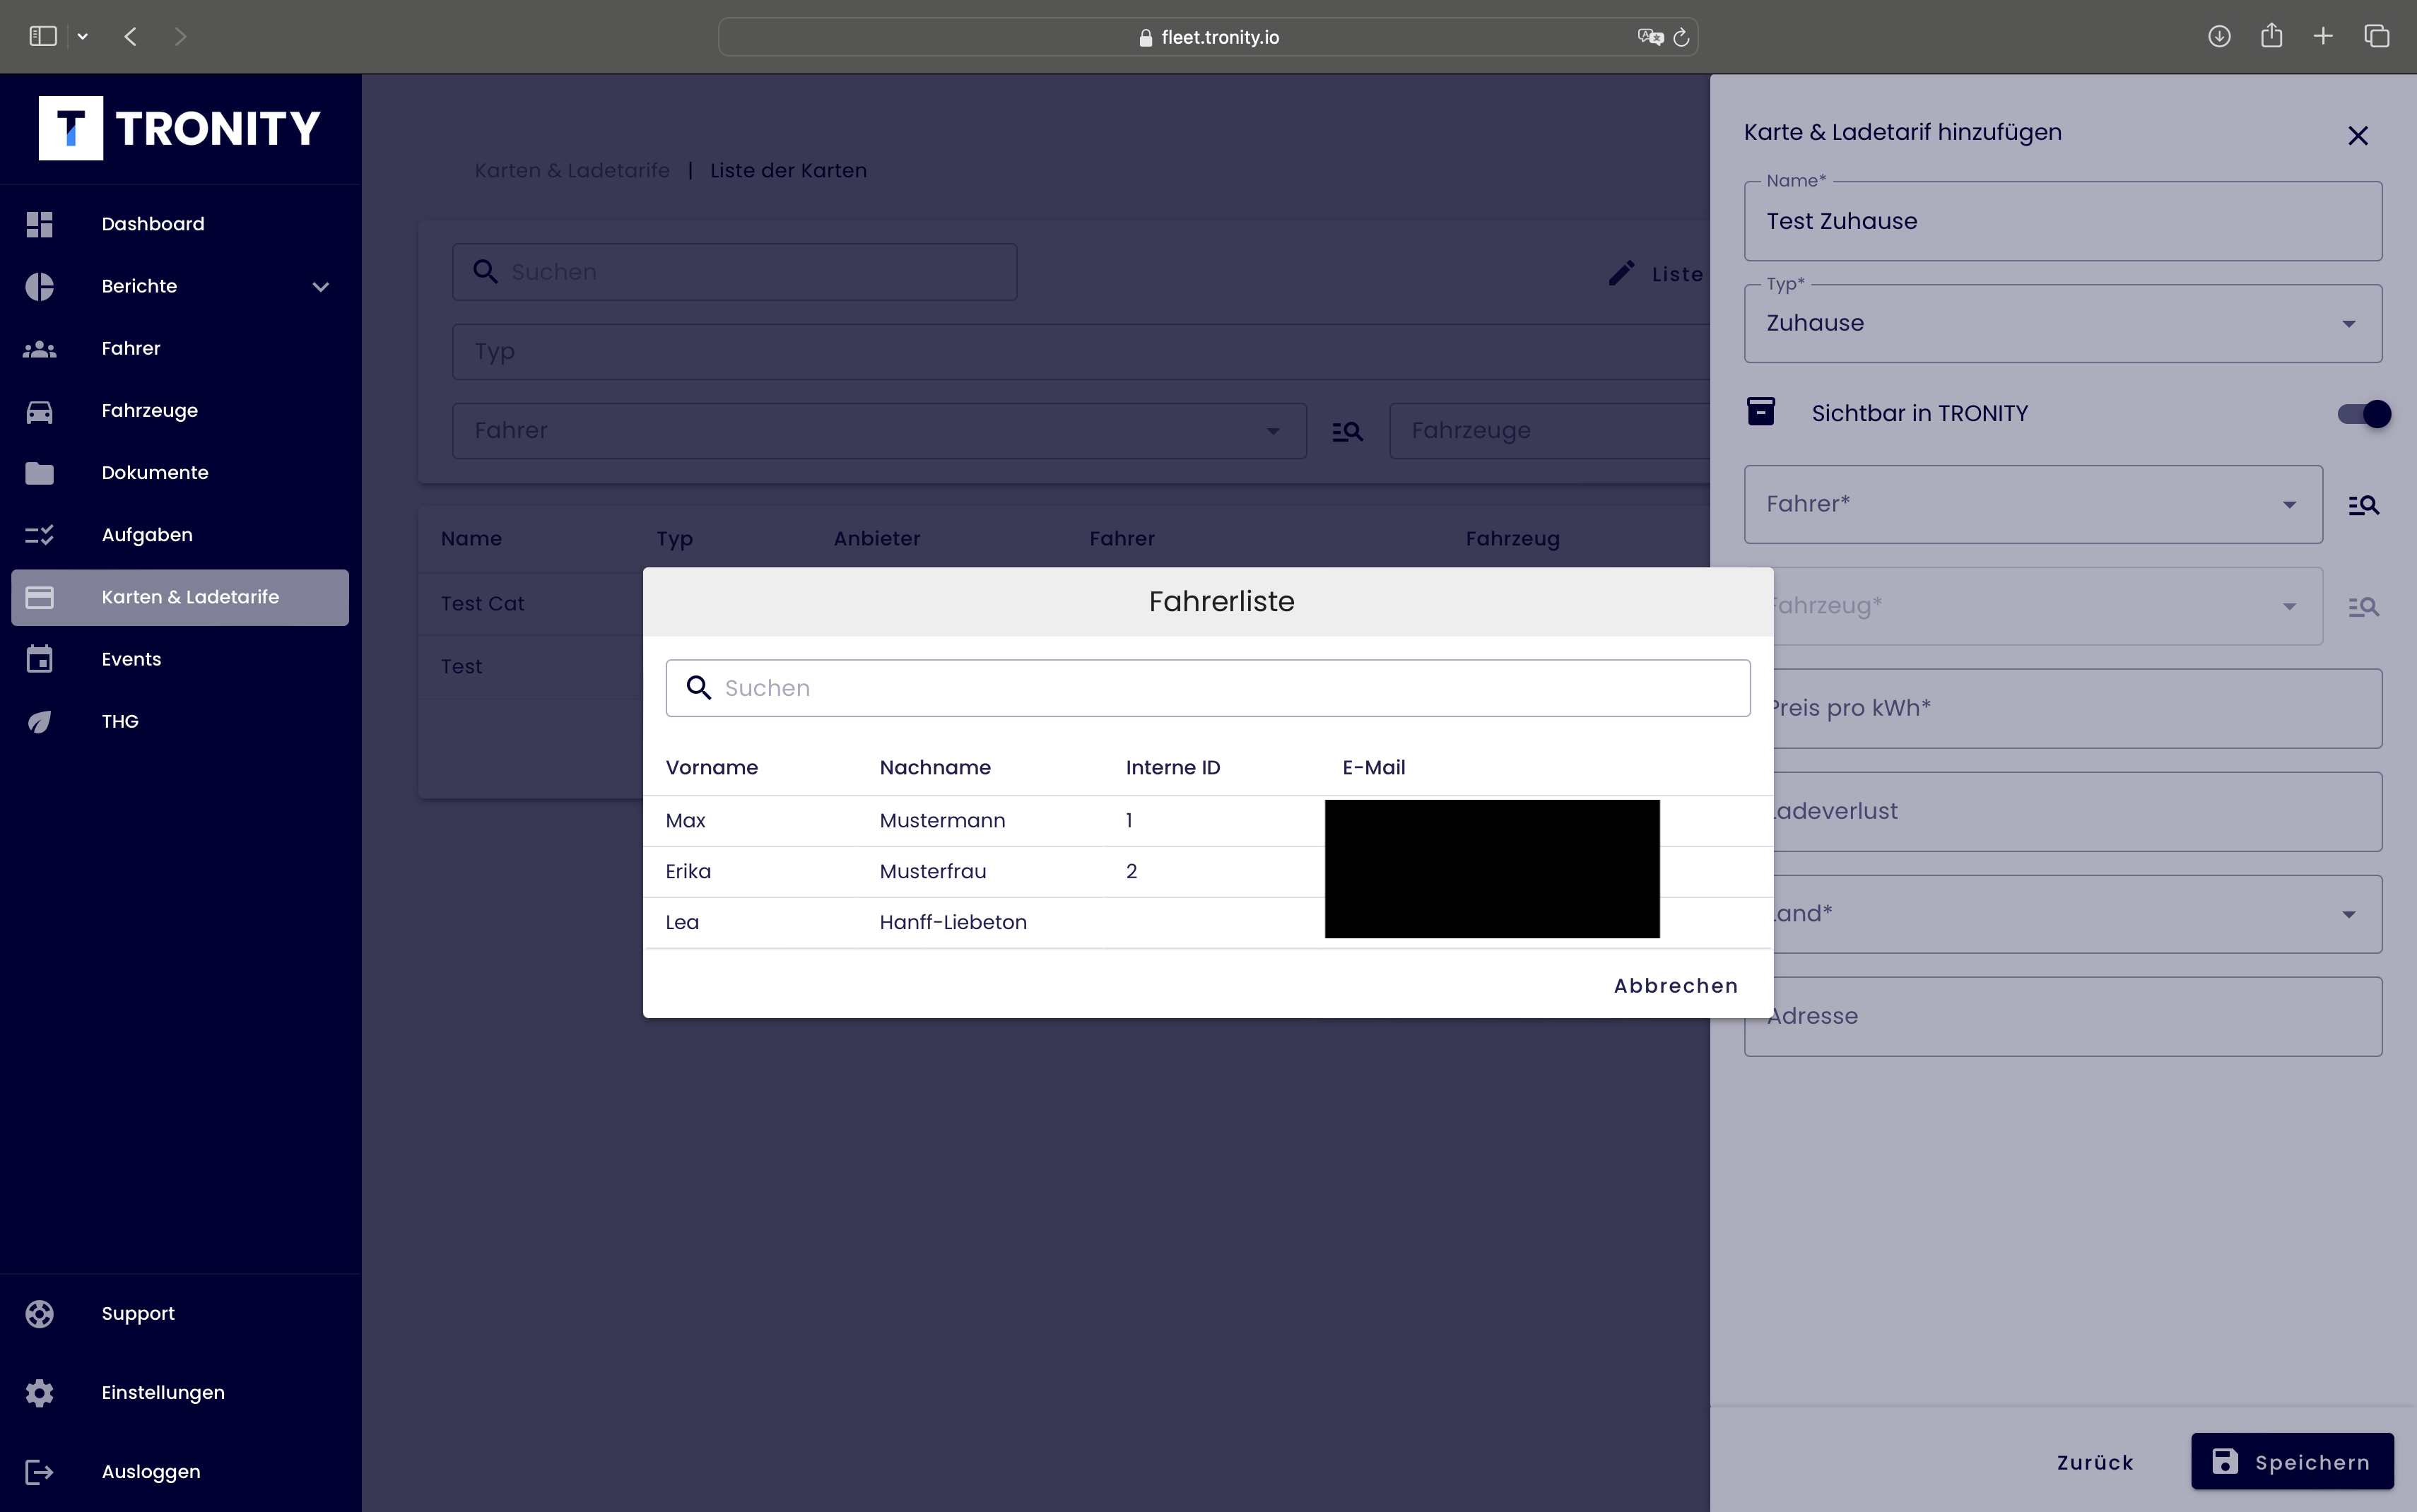Toggle Sichtbar in TRONITY switch
Viewport: 2417px width, 1512px height.
click(x=2364, y=414)
